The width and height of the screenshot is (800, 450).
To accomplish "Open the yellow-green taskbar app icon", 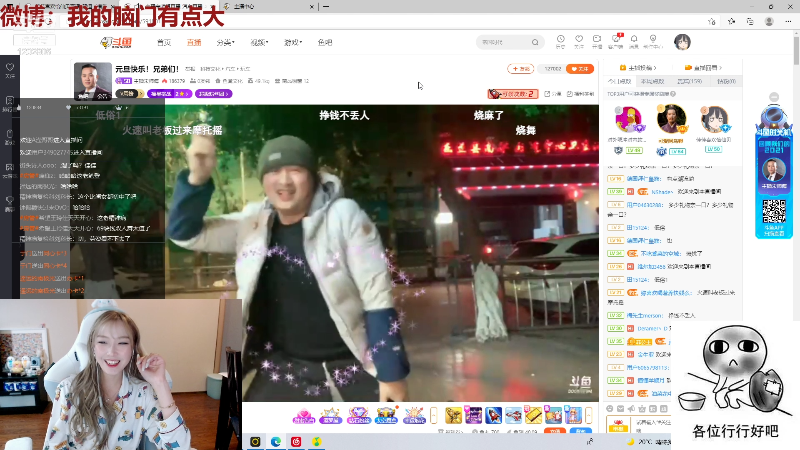I will (316, 442).
